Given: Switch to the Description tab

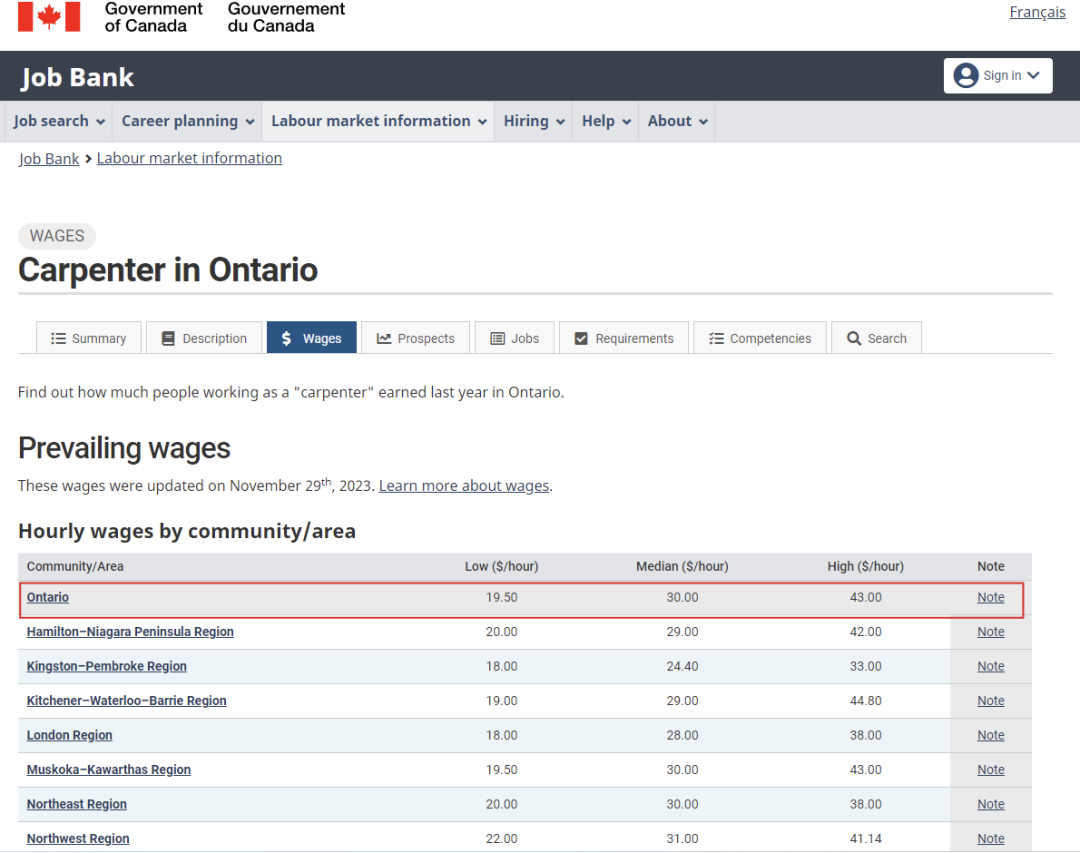Looking at the screenshot, I should [204, 338].
